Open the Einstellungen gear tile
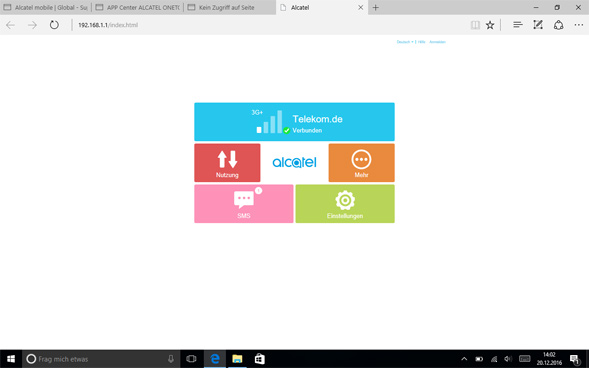The image size is (589, 368). tap(345, 204)
